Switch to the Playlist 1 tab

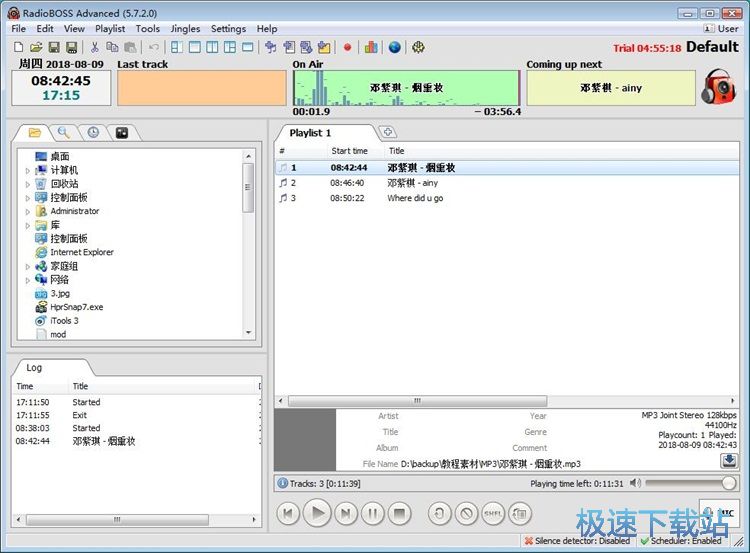(310, 133)
